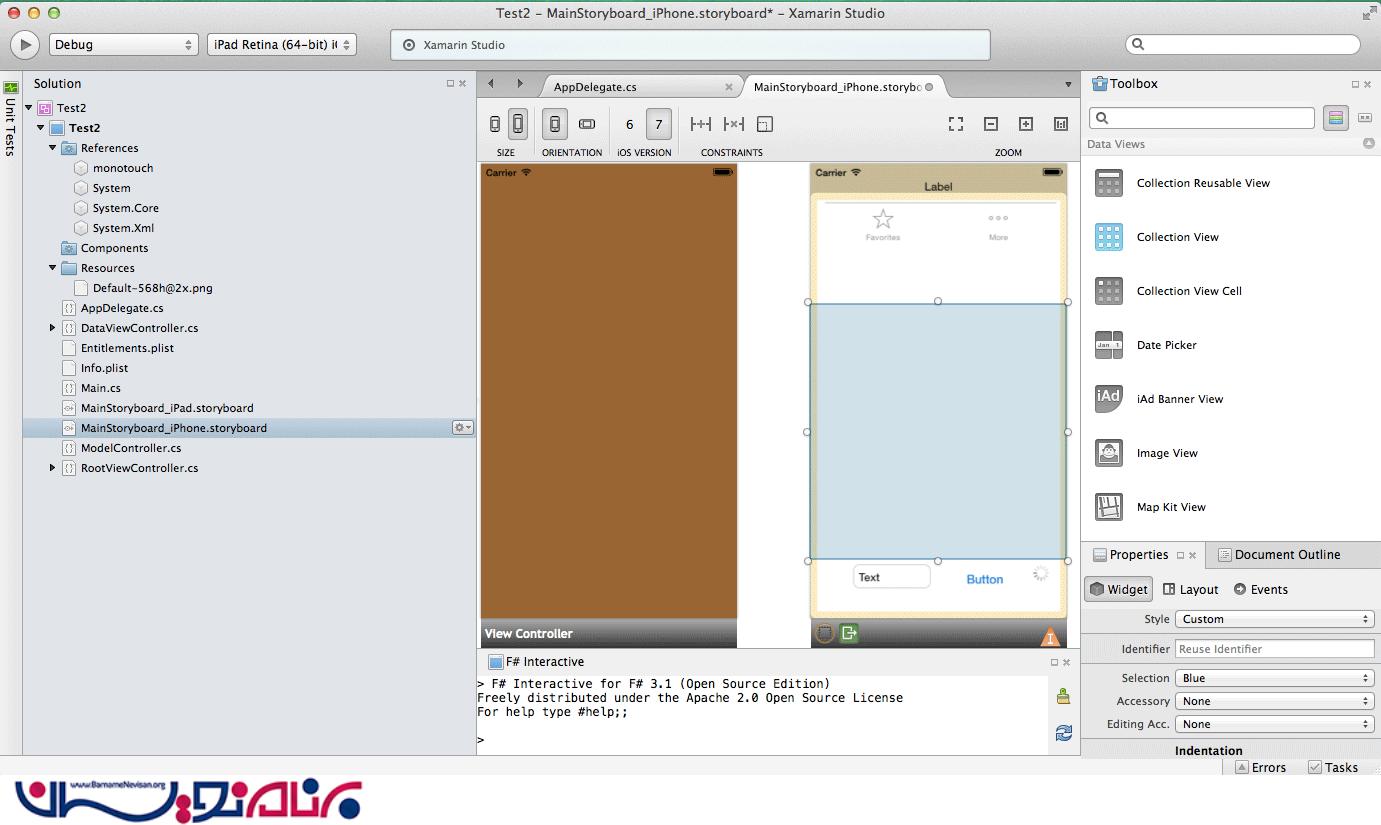Collapse the Data Views toolbox section
This screenshot has width=1381, height=825.
(1369, 144)
